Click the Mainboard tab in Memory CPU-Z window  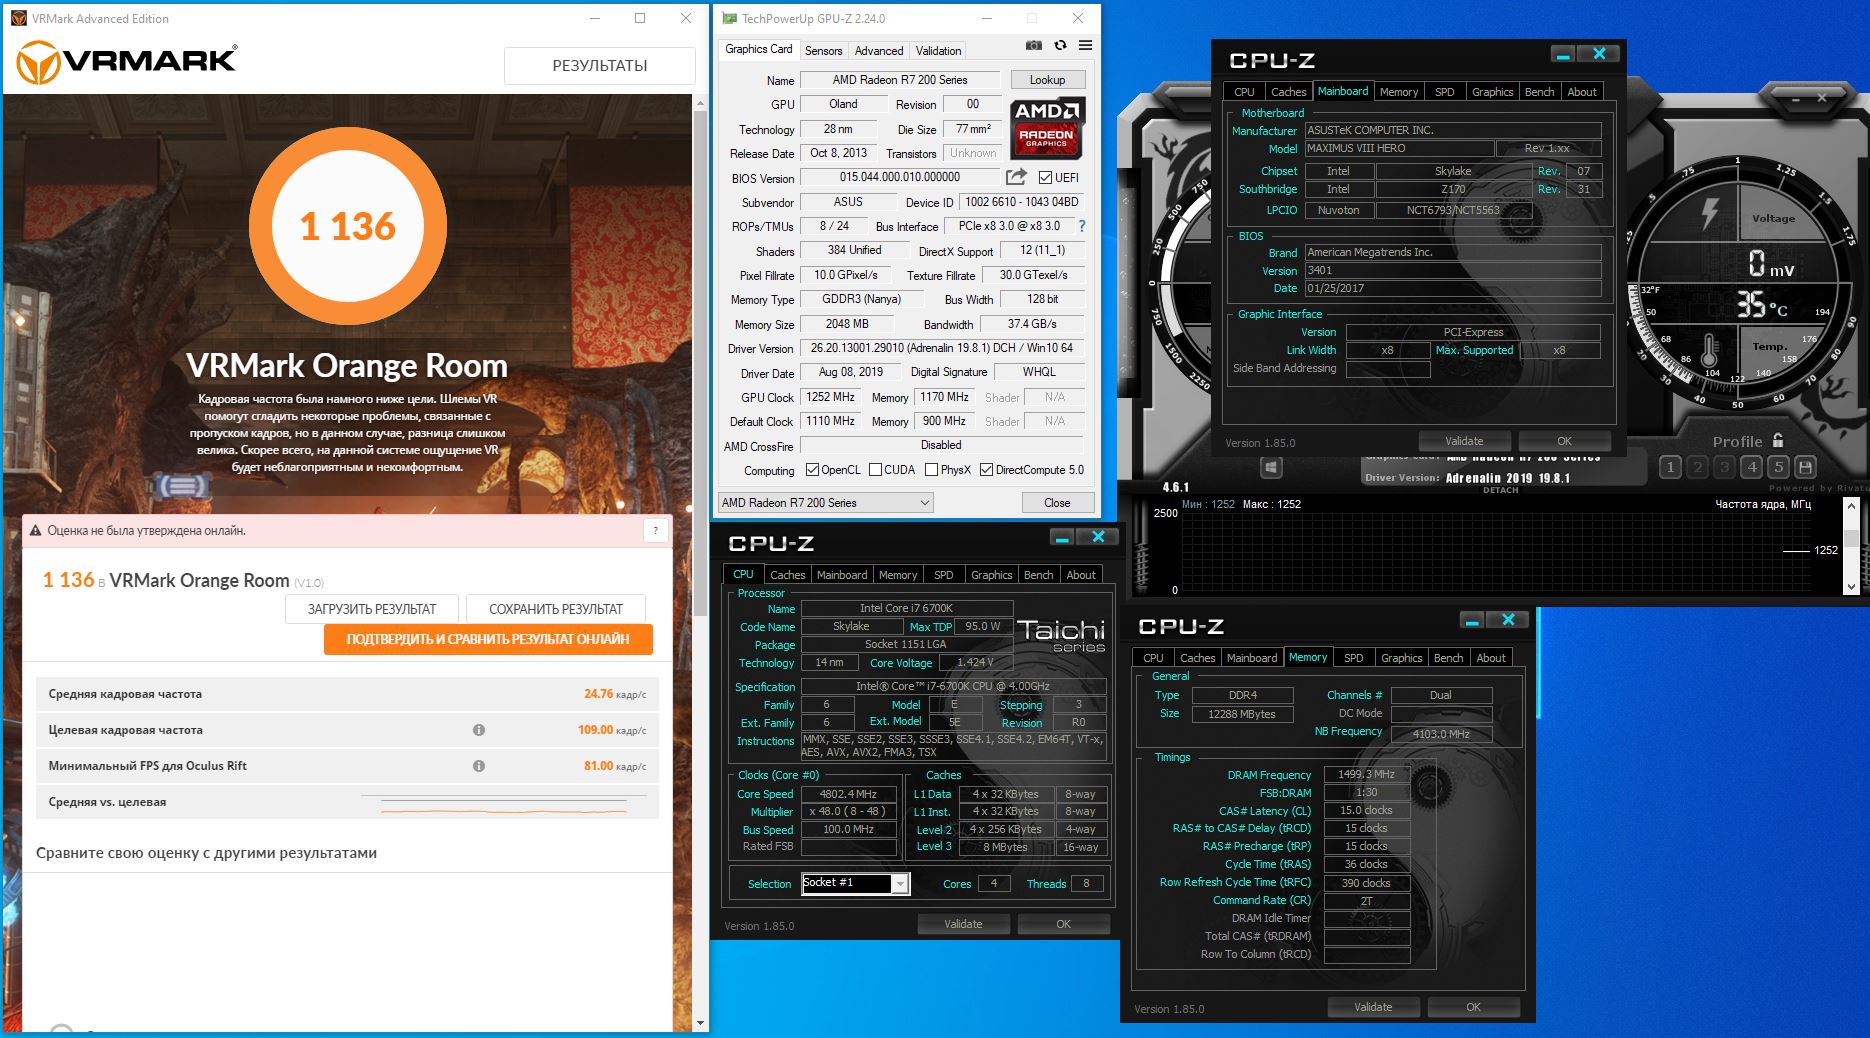[1252, 658]
